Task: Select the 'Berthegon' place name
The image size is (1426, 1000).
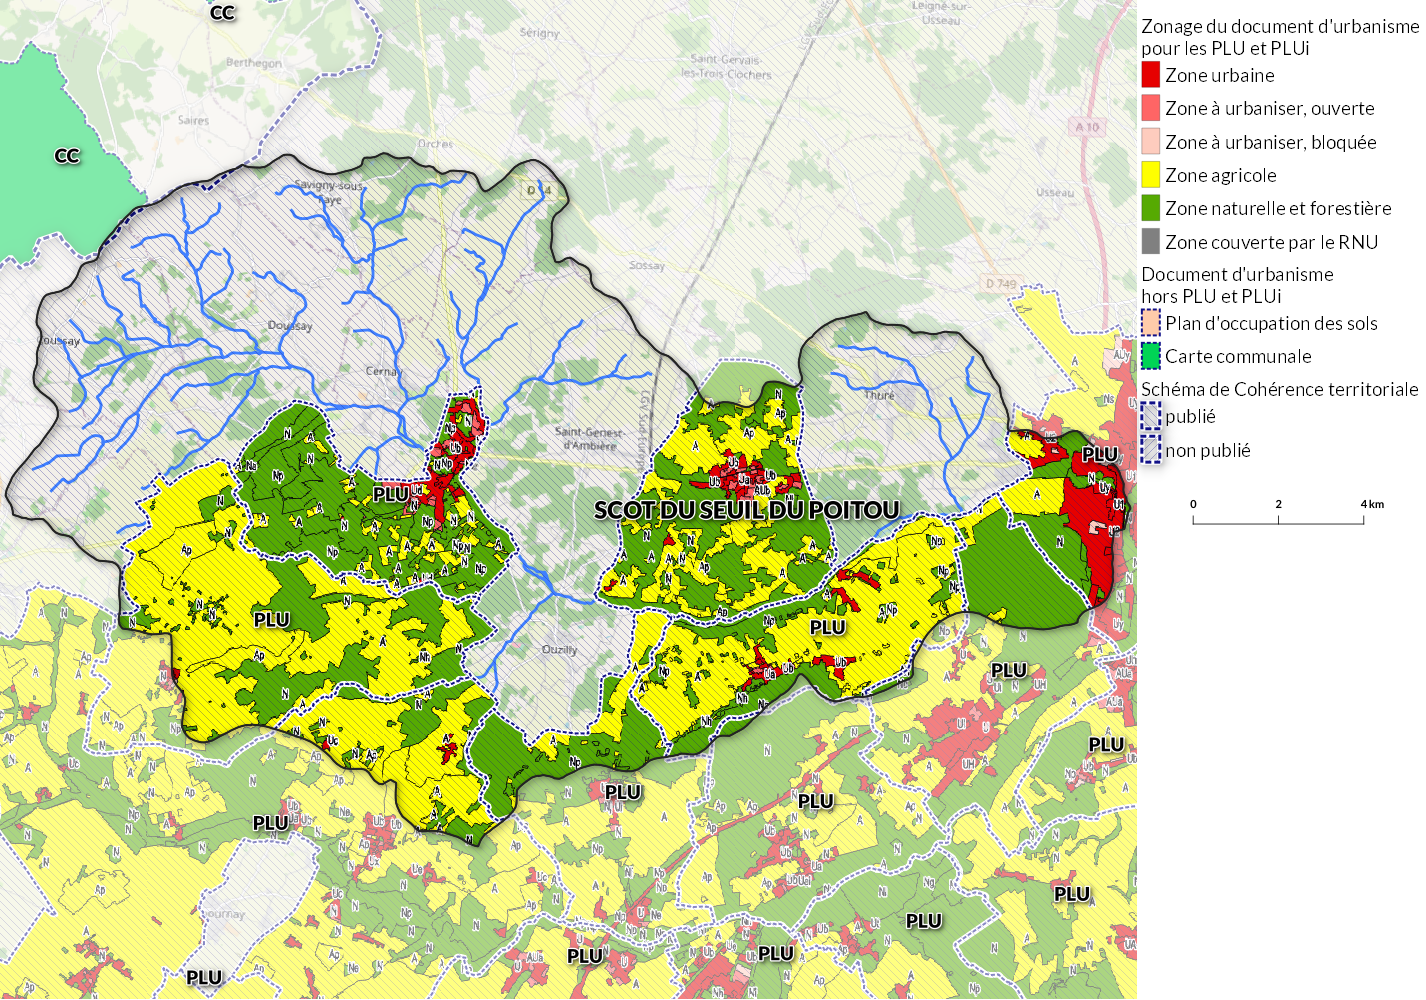Action: point(254,62)
